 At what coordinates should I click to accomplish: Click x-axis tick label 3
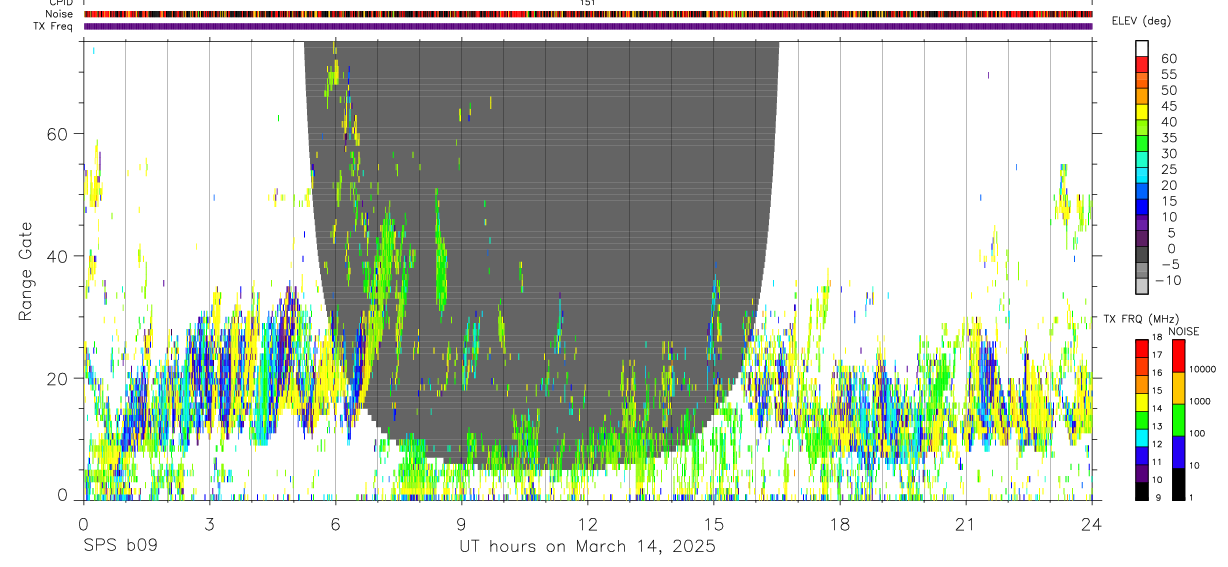coord(209,525)
